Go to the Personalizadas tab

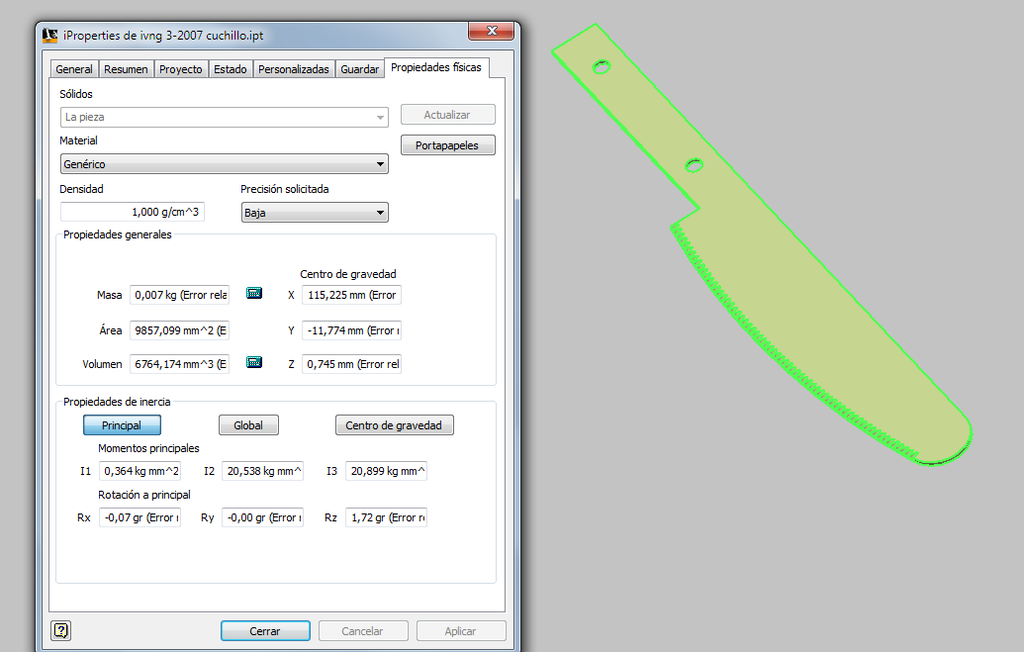tap(293, 69)
